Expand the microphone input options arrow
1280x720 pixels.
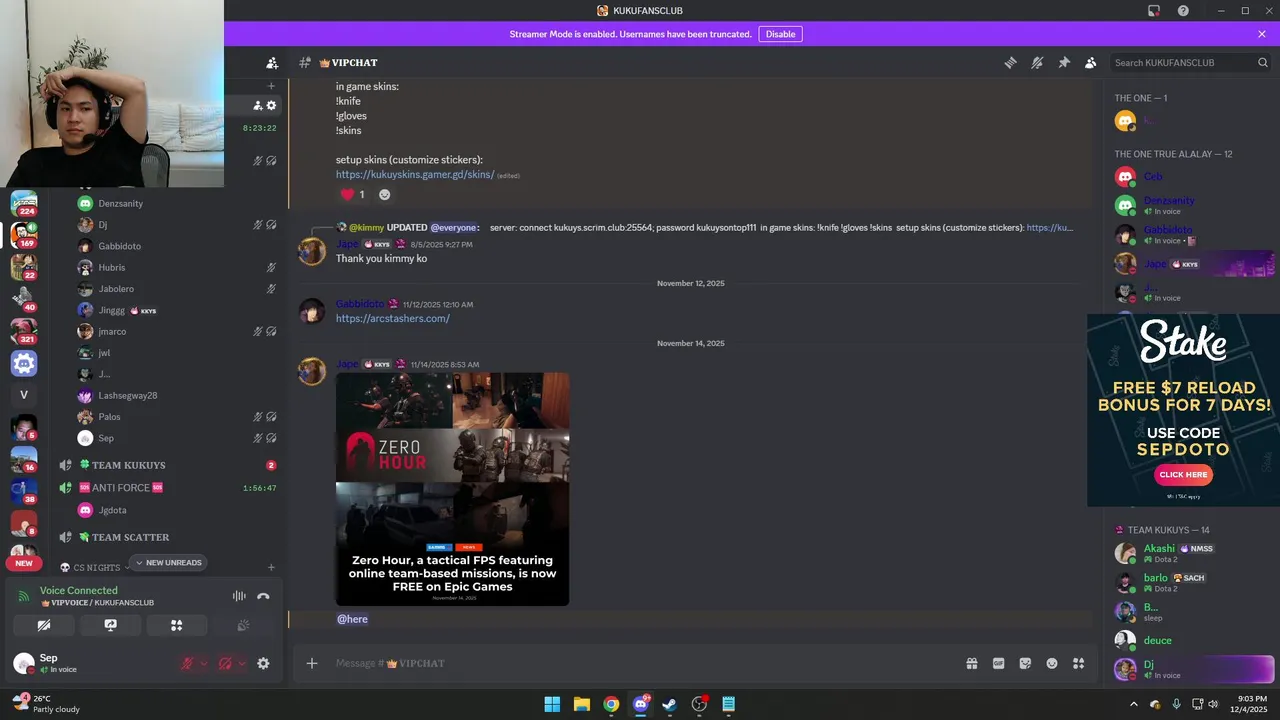204,663
